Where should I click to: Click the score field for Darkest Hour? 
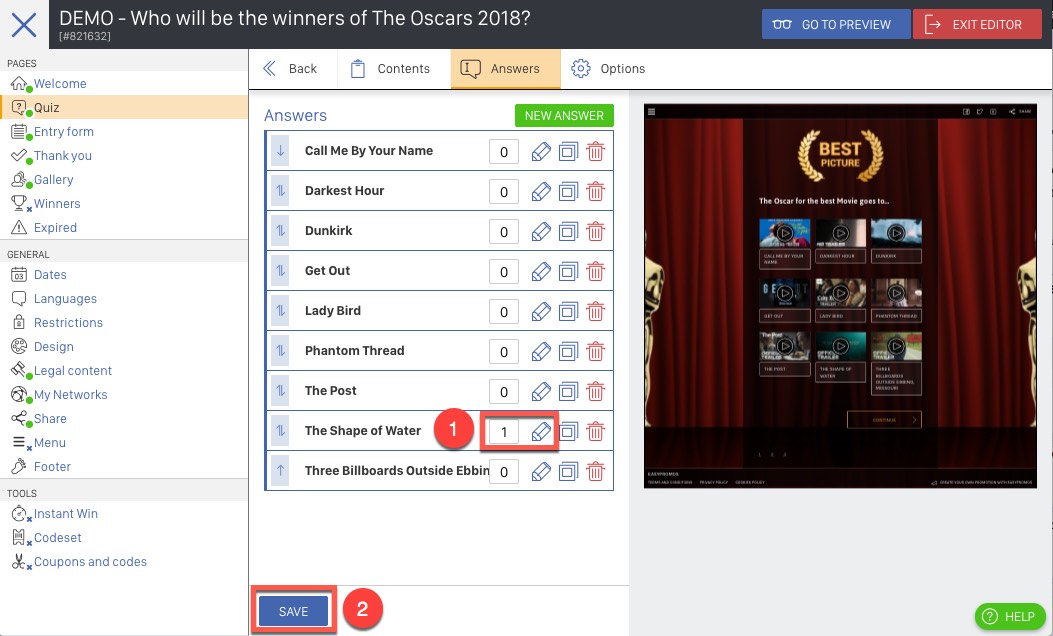point(504,192)
